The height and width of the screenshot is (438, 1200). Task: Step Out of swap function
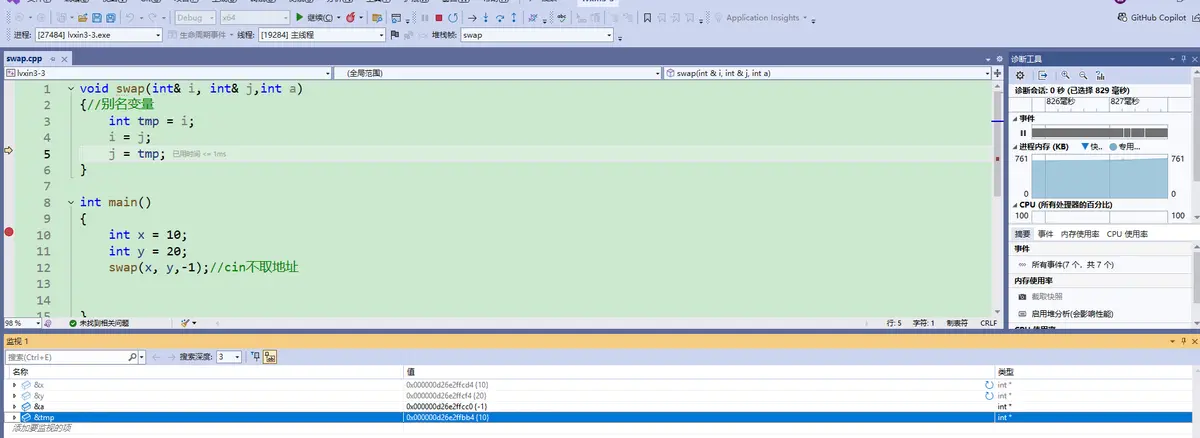click(513, 18)
